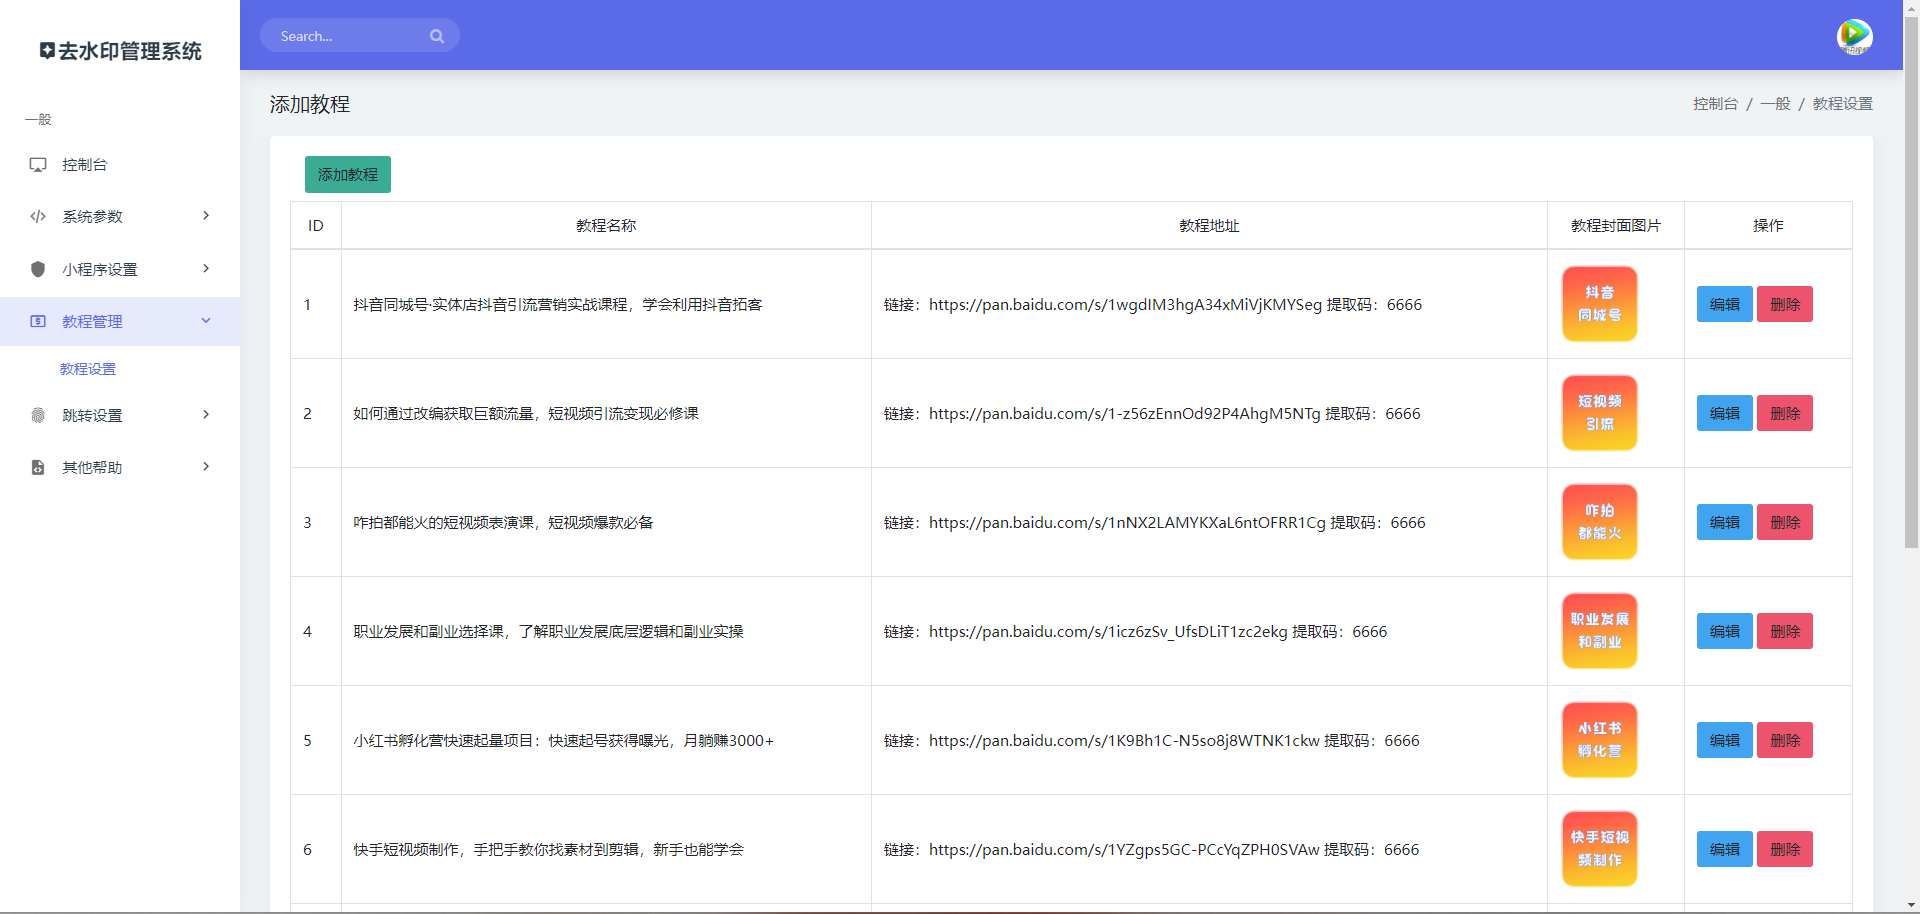Image resolution: width=1920 pixels, height=914 pixels.
Task: Edit tutorial row 1 抖音同城号
Action: 1724,304
